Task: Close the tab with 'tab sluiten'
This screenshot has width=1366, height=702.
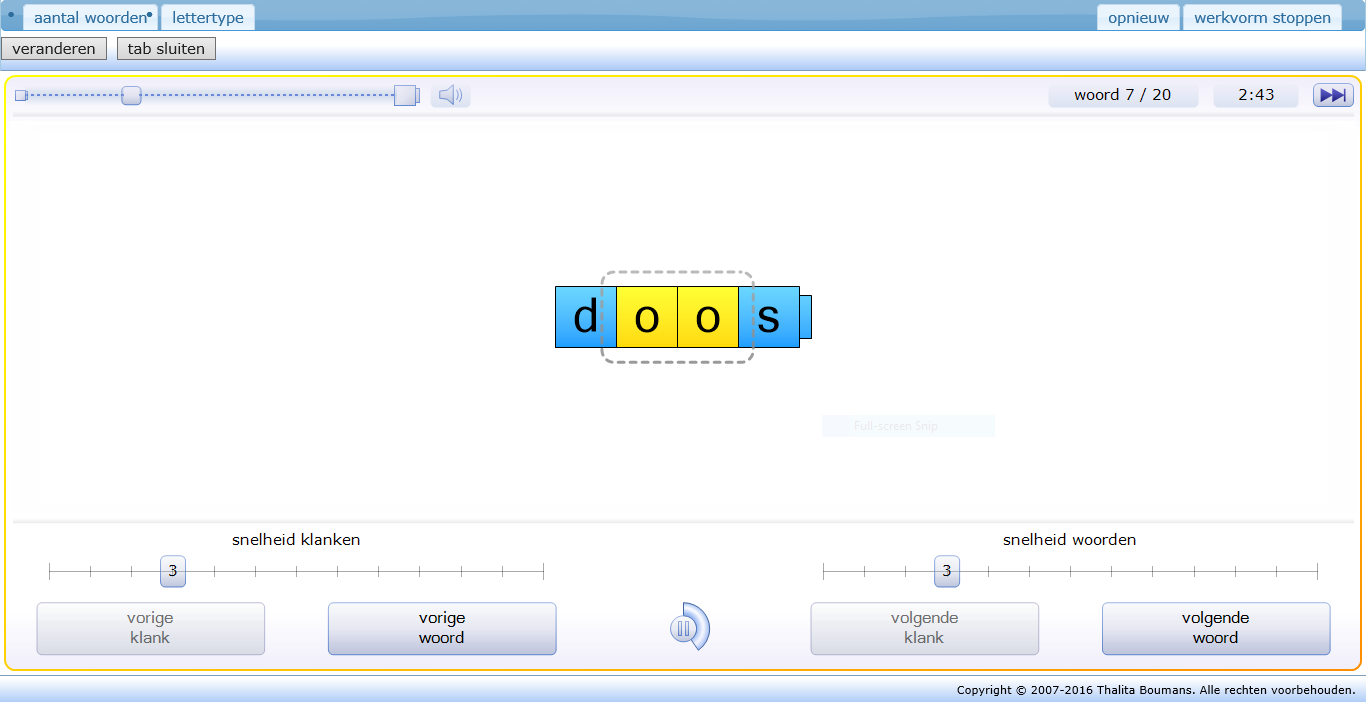Action: [166, 49]
